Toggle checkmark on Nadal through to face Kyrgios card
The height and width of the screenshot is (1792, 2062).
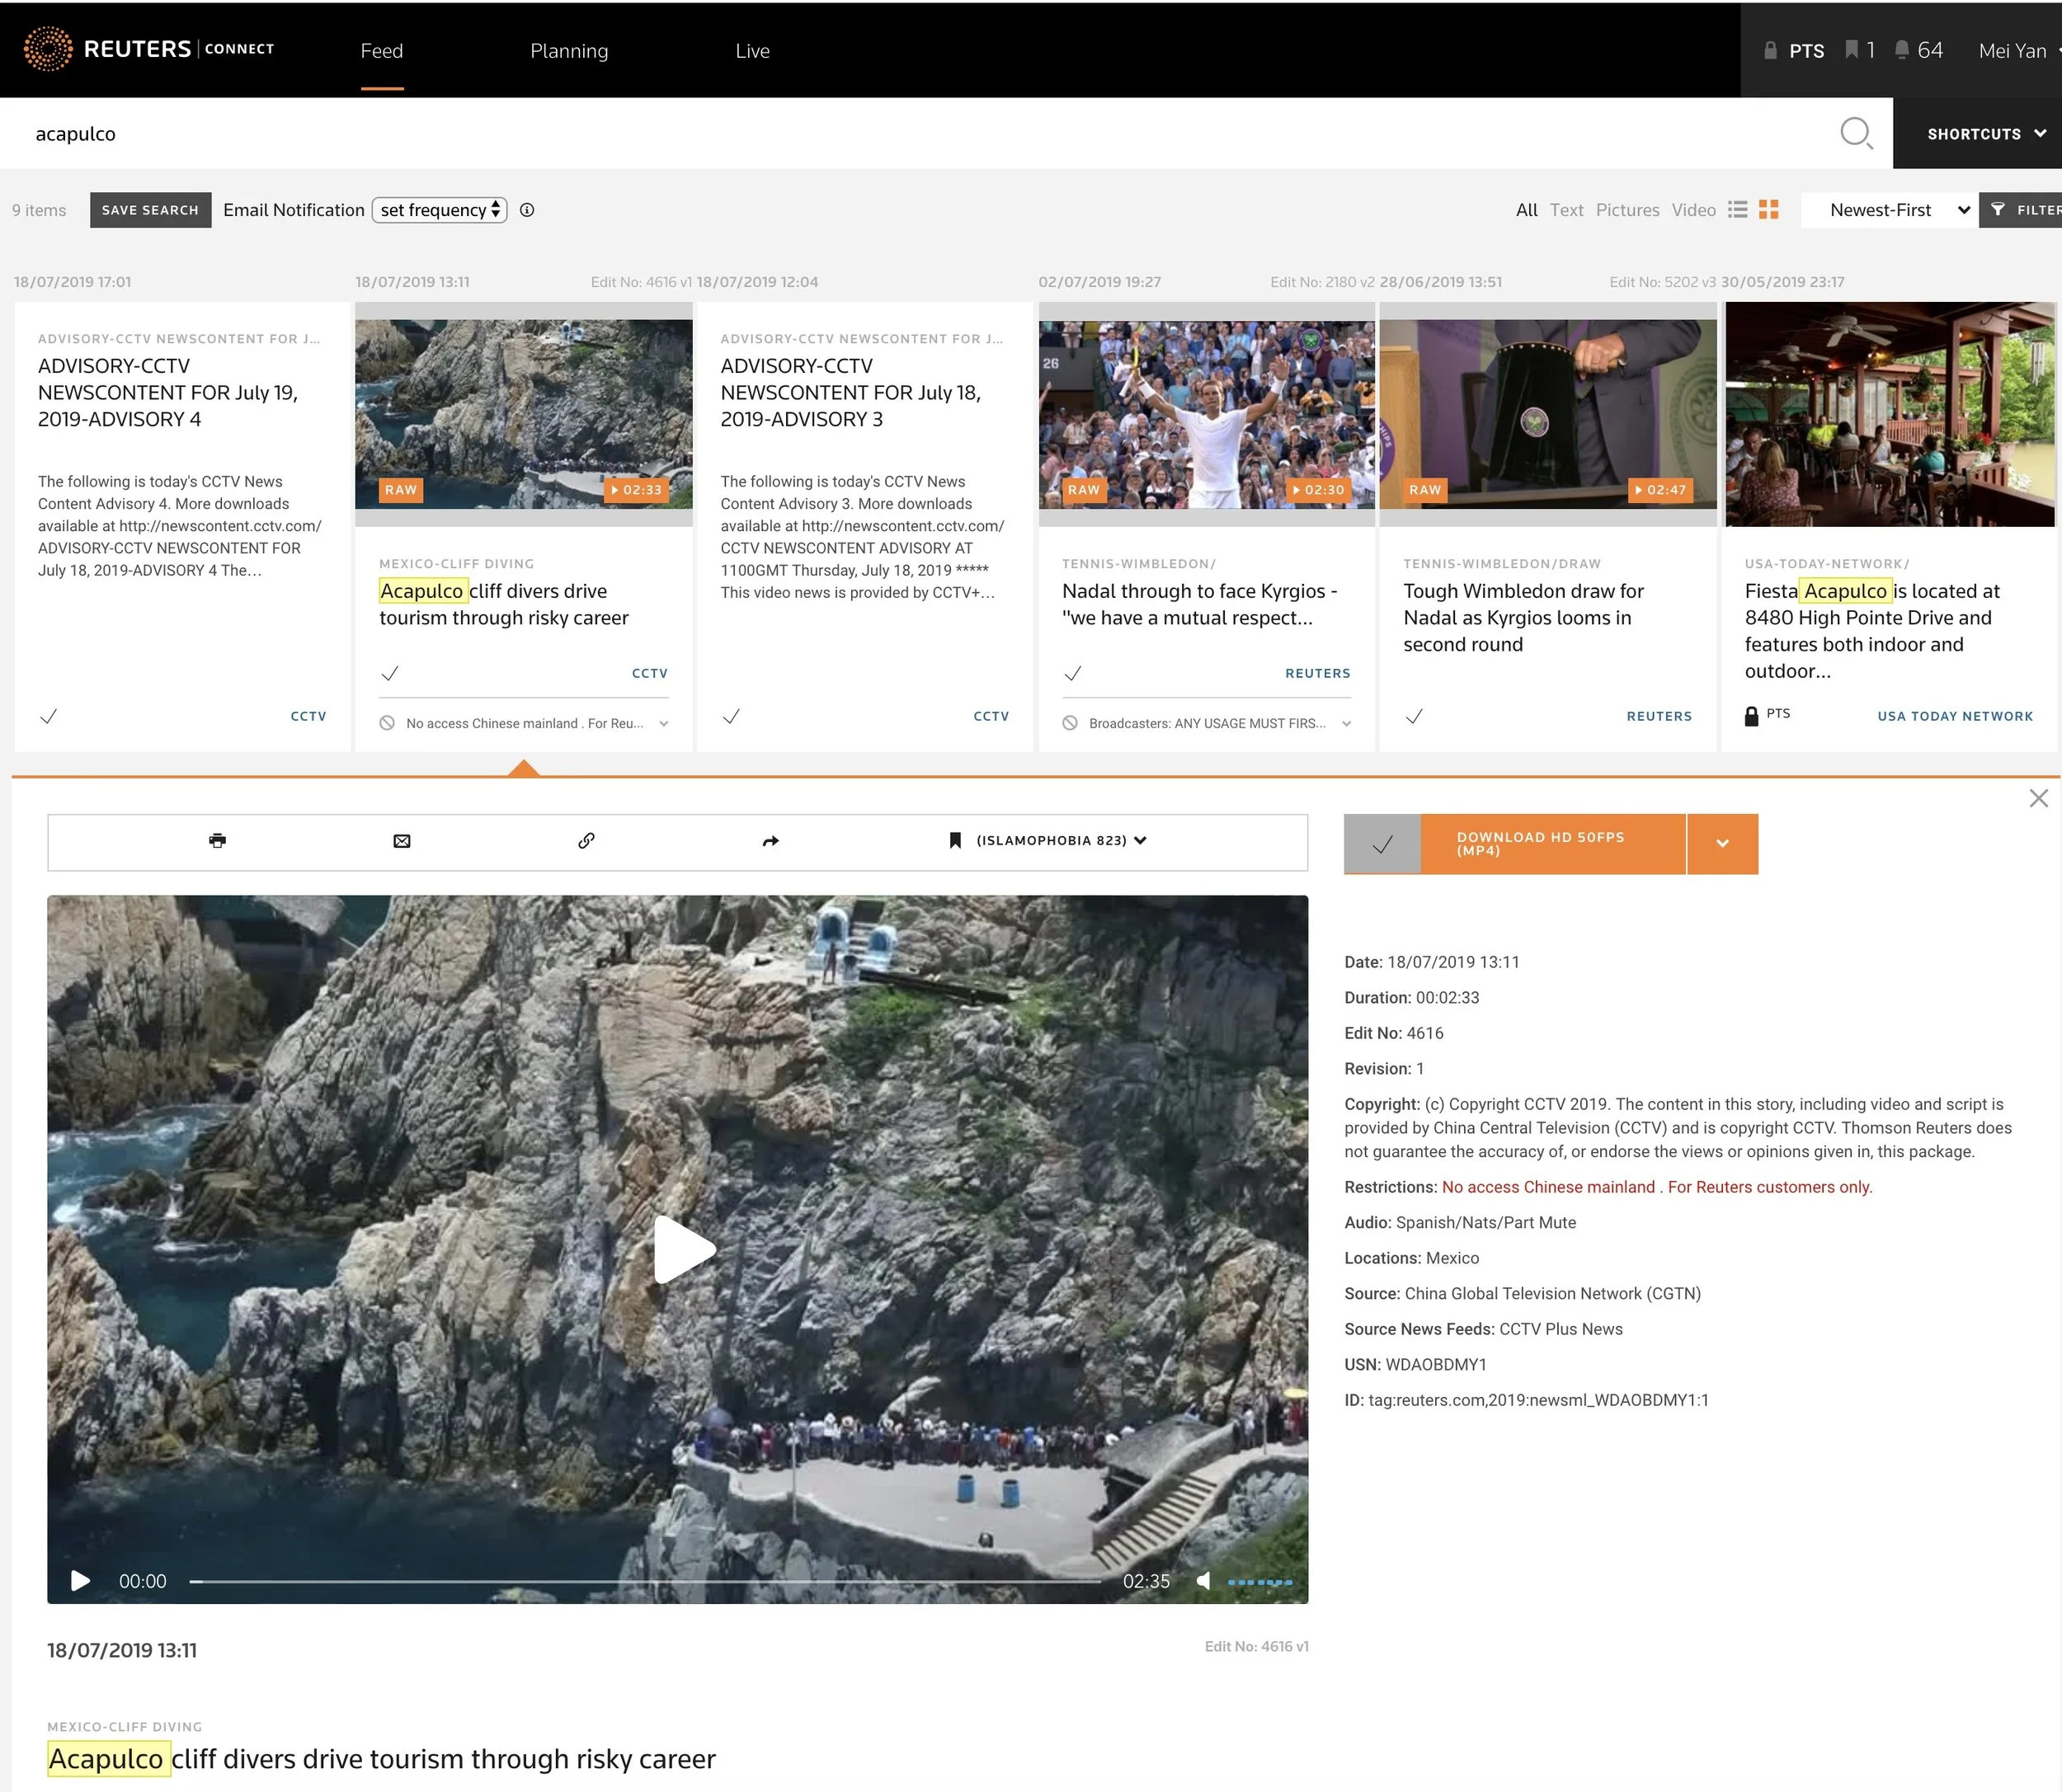coord(1073,673)
